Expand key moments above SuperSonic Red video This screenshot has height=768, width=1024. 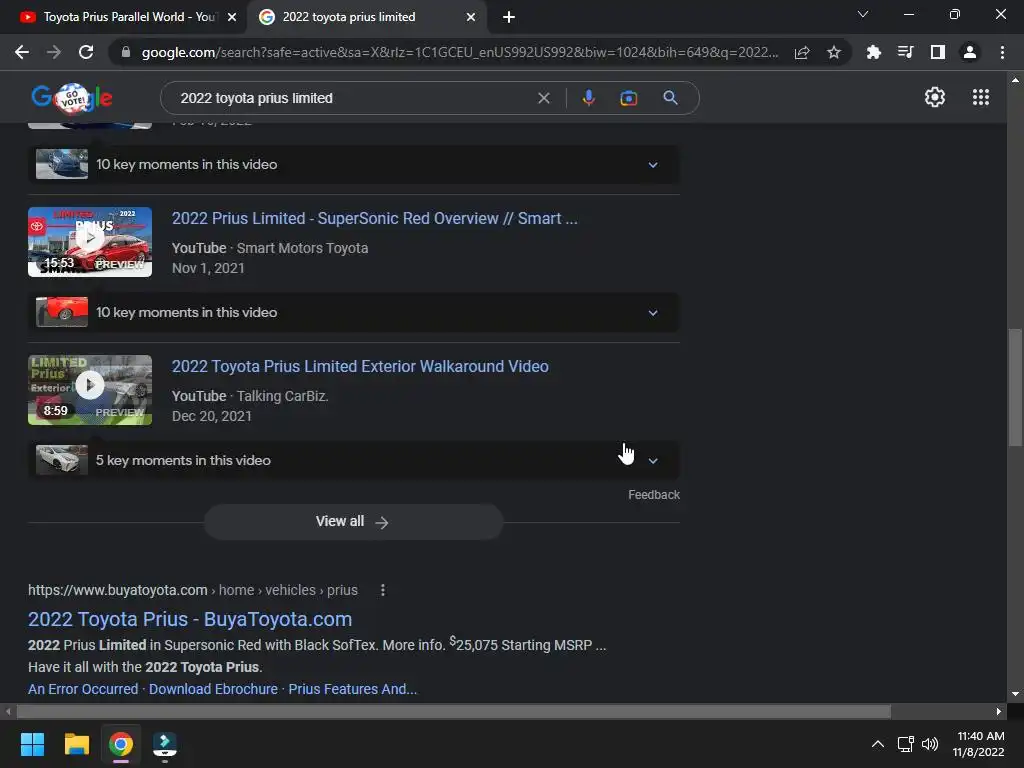pyautogui.click(x=653, y=165)
